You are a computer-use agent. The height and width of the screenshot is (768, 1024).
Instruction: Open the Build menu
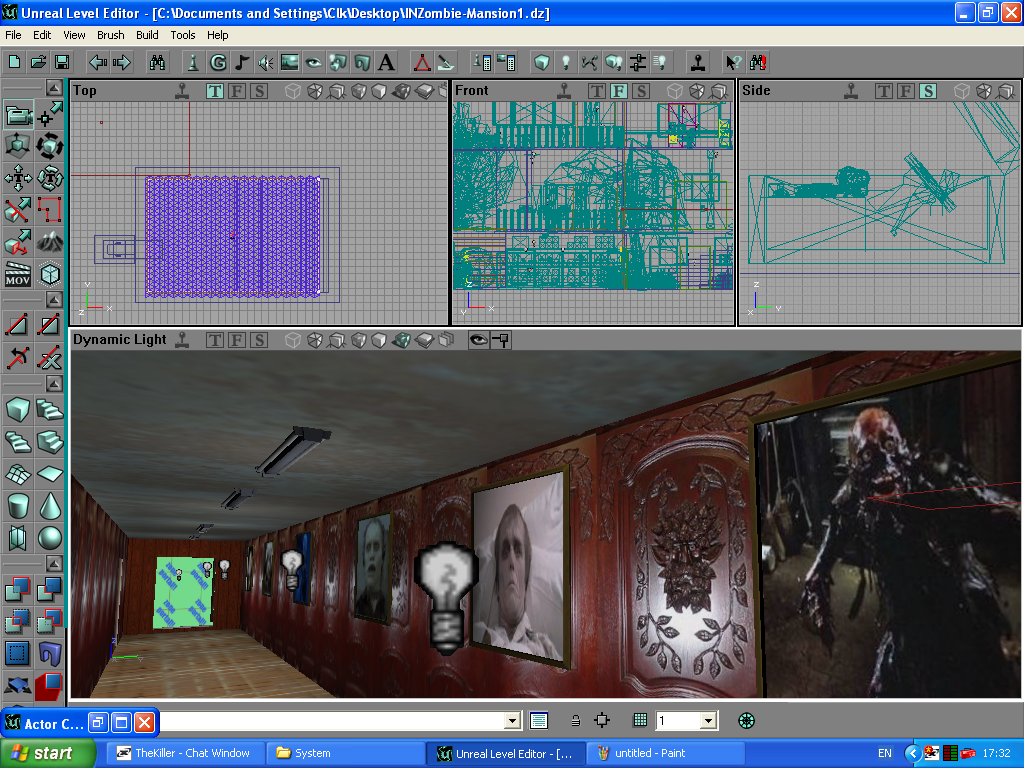[147, 35]
